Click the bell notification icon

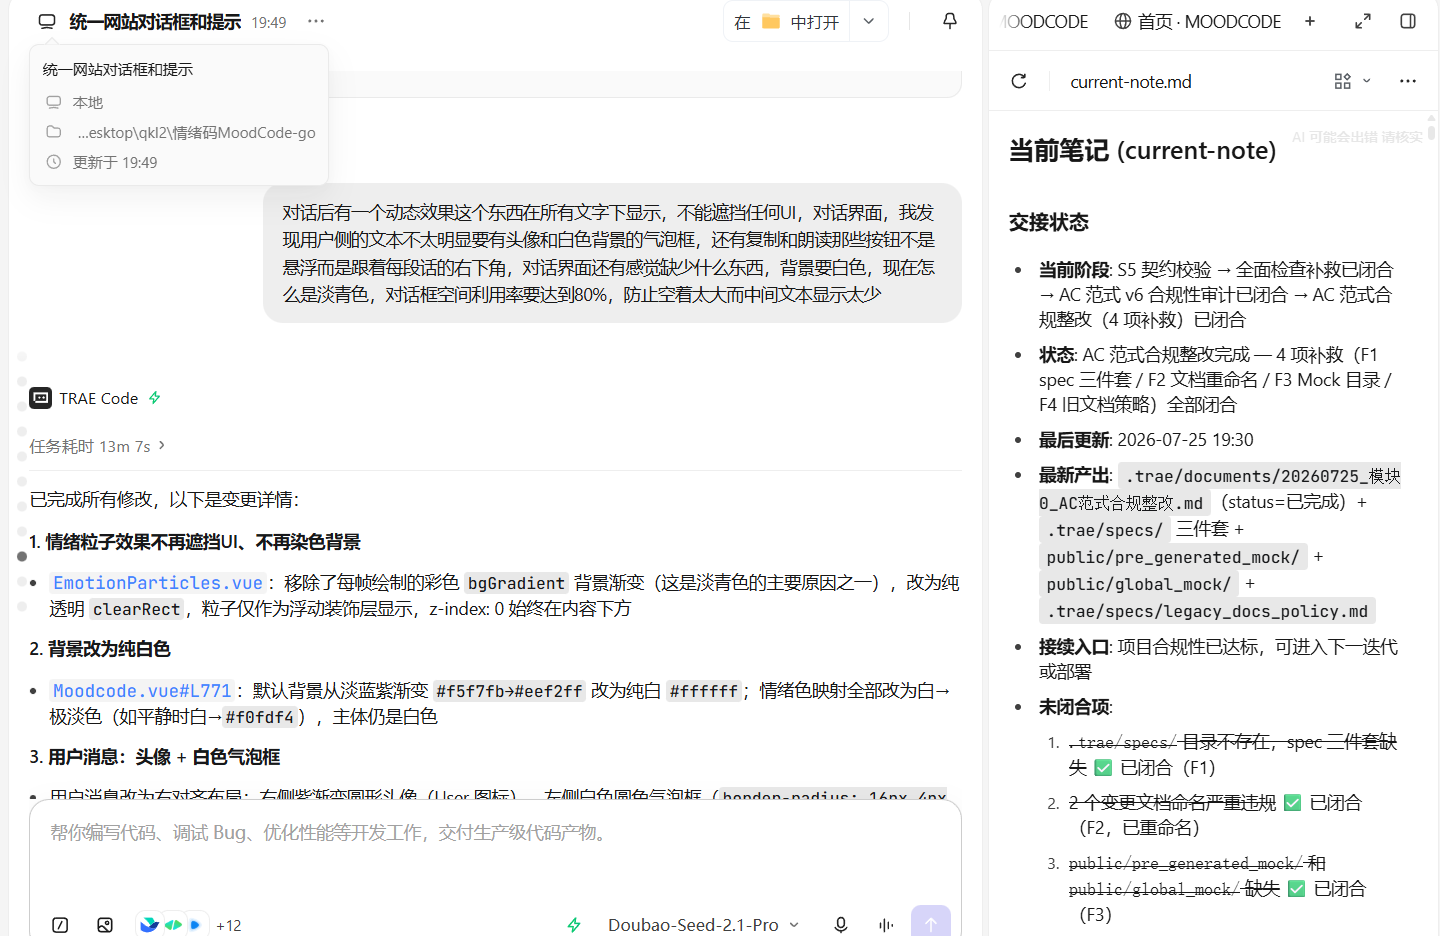coord(950,21)
